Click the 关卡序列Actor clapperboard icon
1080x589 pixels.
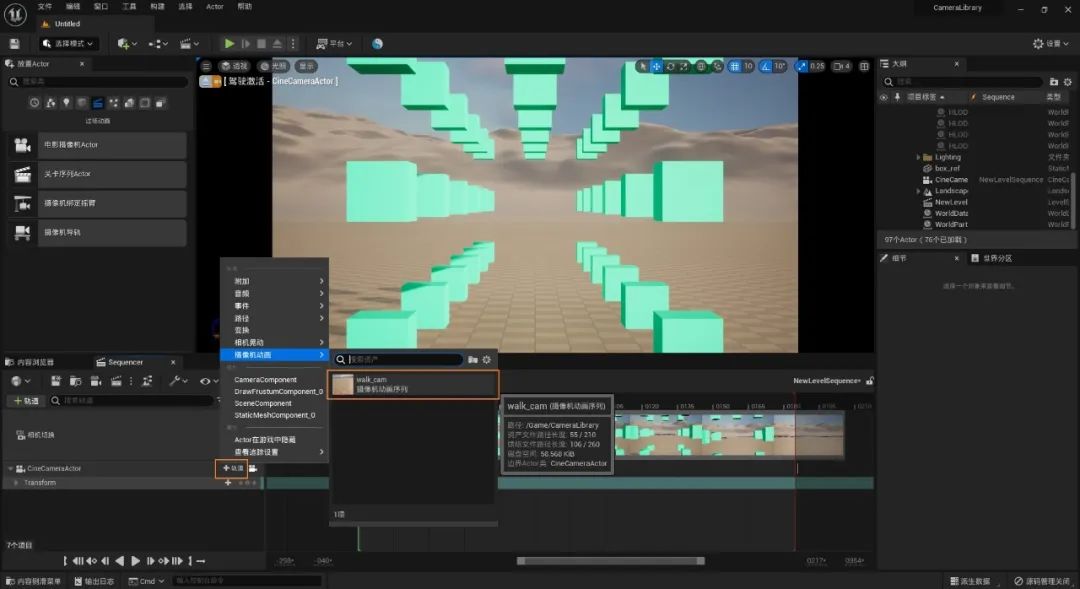pos(22,175)
